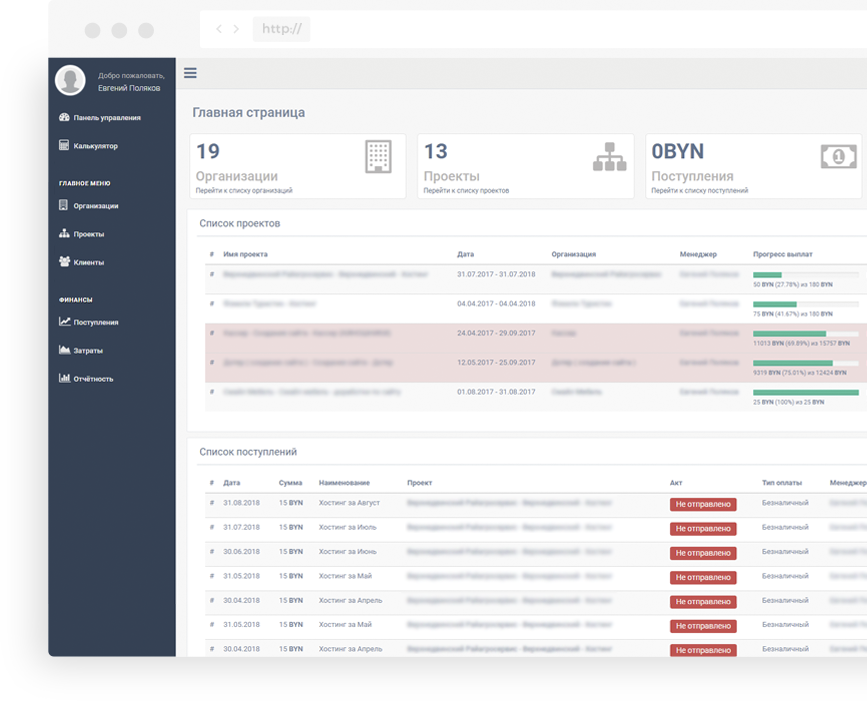Image resolution: width=867 pixels, height=701 pixels.
Task: Click the large sitemap icon in 13 card
Action: pyautogui.click(x=609, y=157)
